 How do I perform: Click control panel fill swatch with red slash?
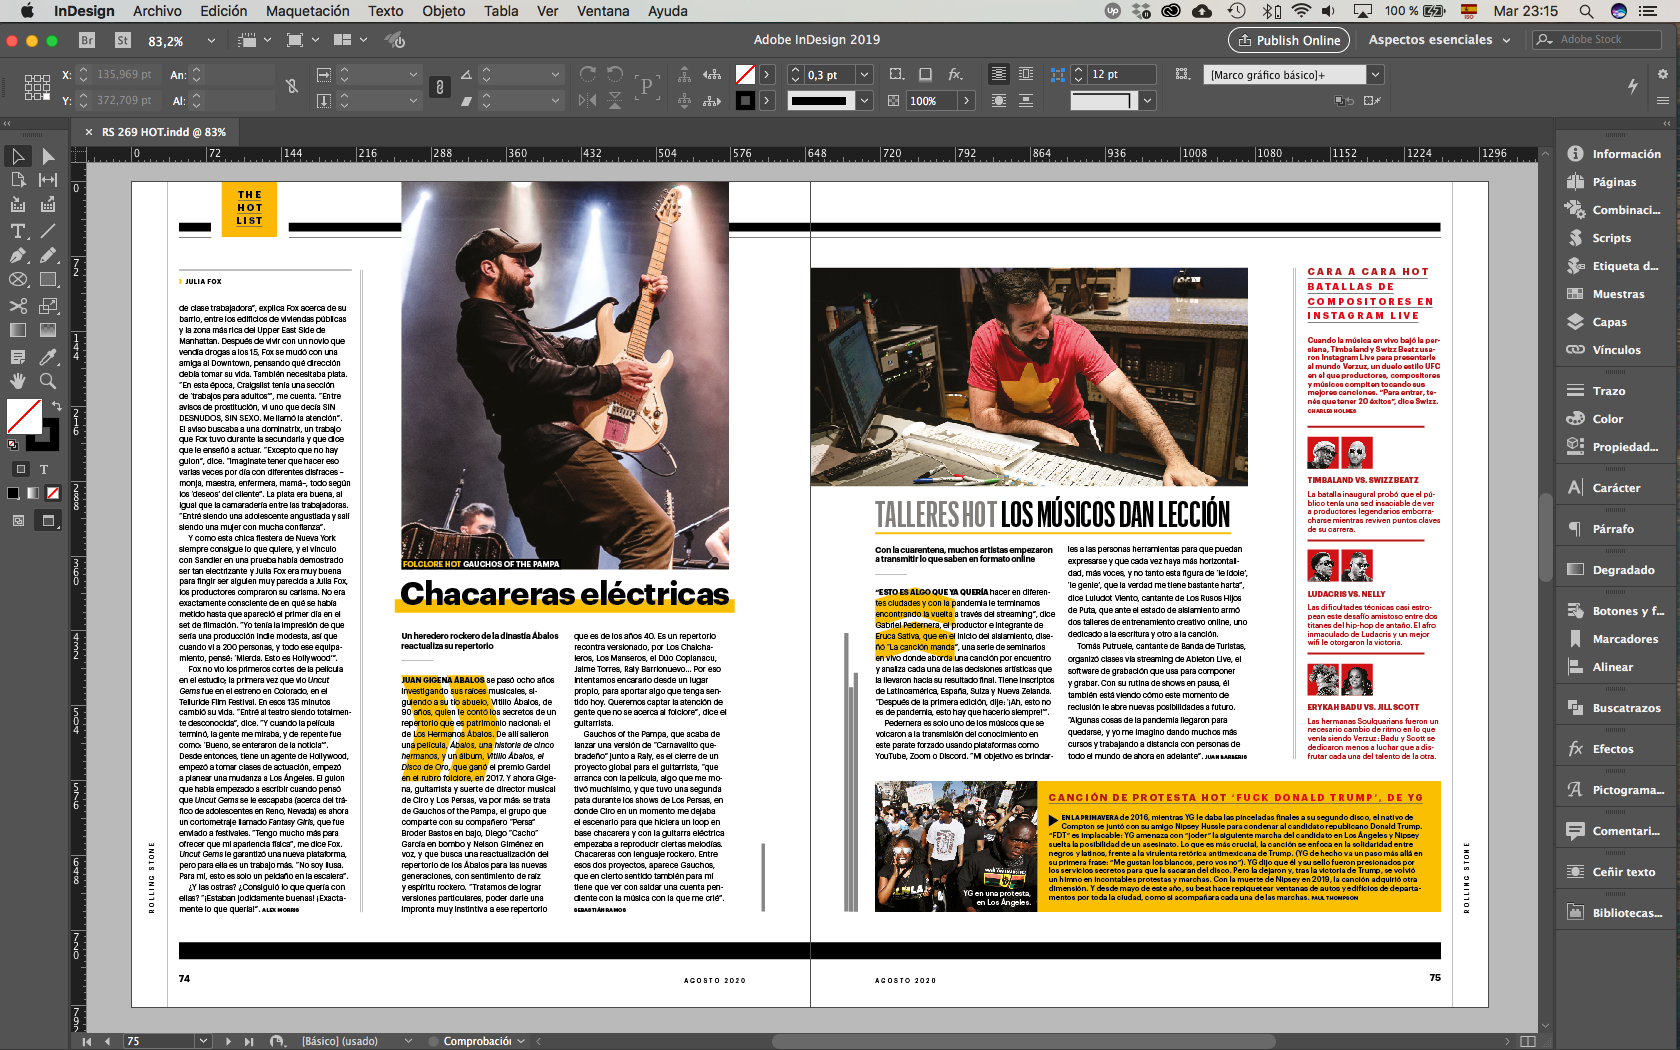pyautogui.click(x=745, y=74)
